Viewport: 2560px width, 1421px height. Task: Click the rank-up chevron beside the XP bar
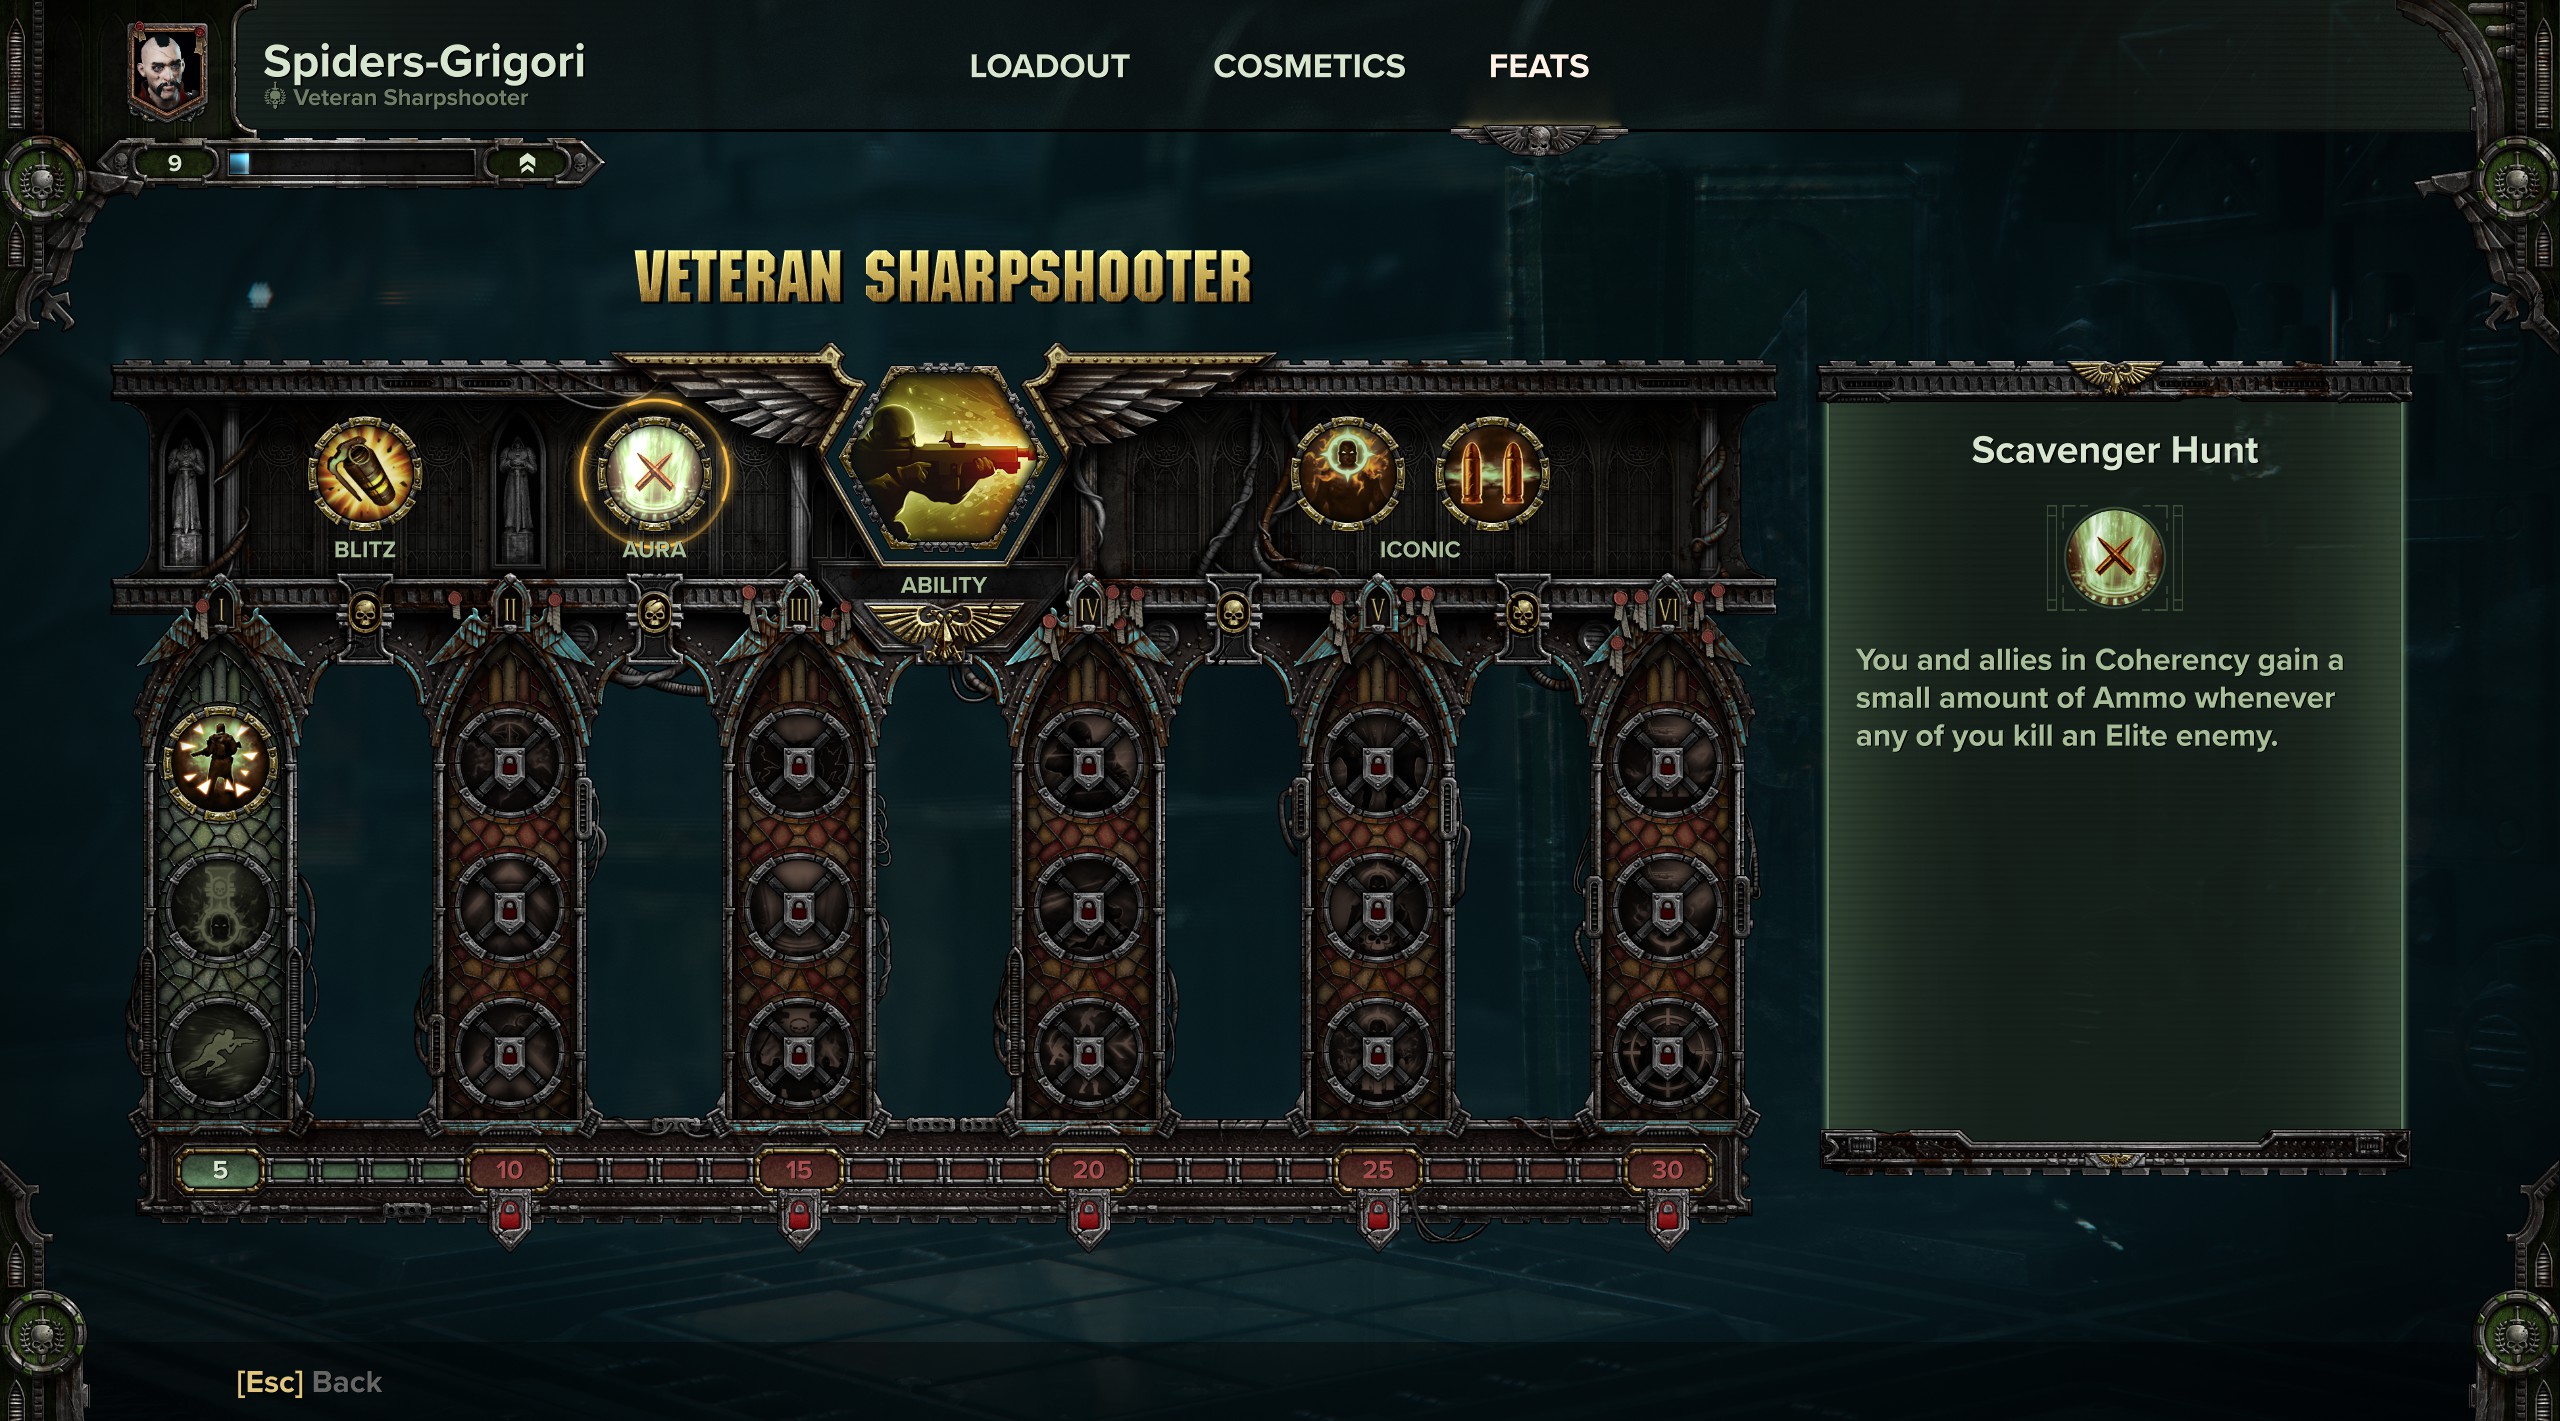527,163
